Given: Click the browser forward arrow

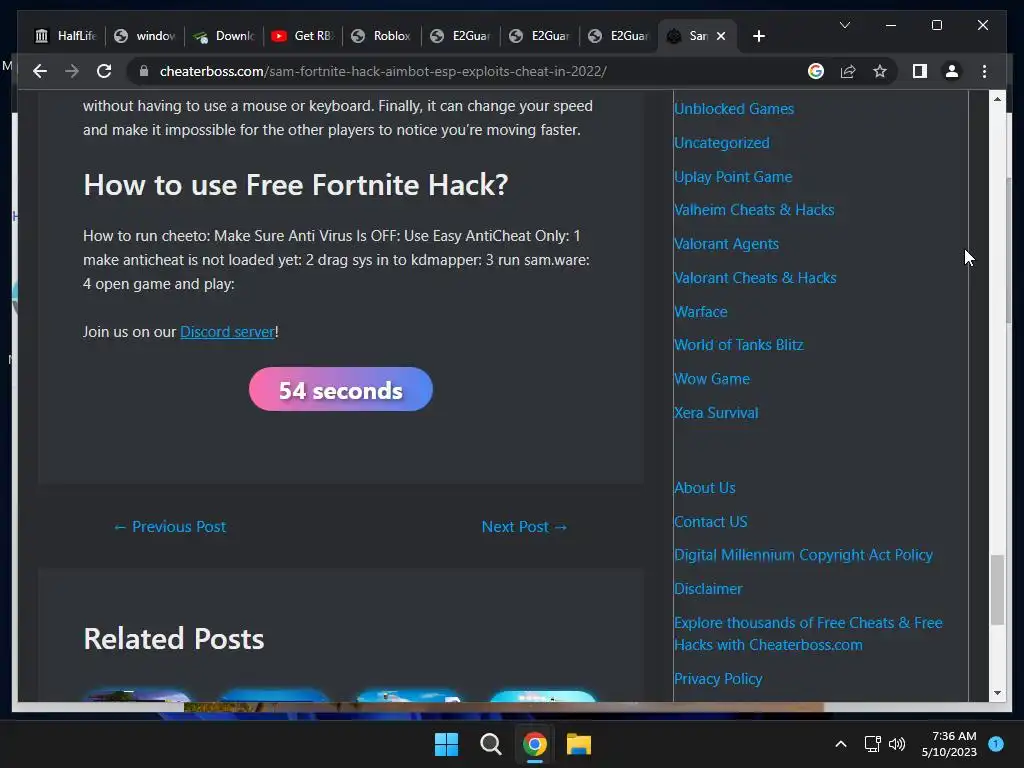Looking at the screenshot, I should click(x=72, y=71).
